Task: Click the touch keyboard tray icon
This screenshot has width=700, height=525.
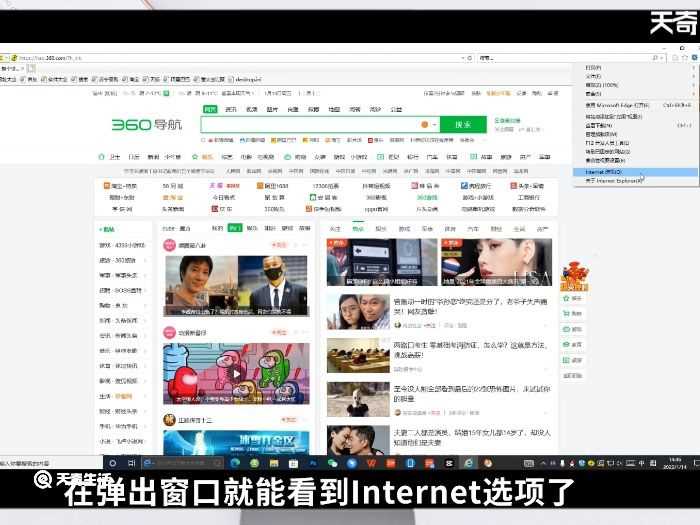Action: 529,463
